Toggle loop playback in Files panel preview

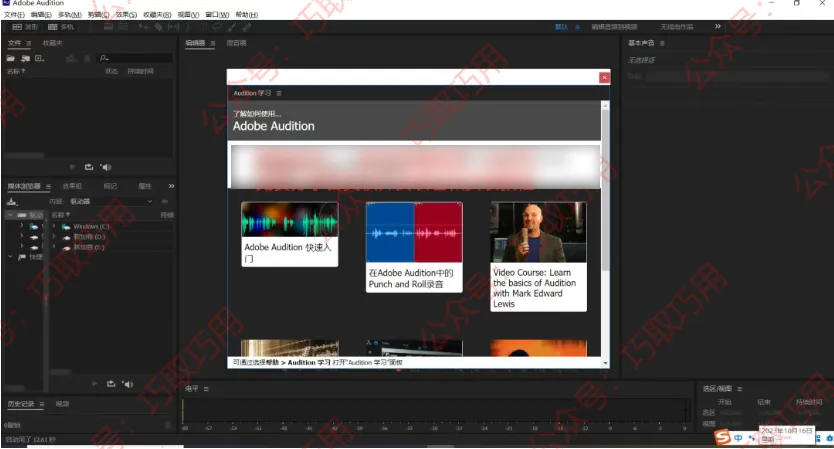pyautogui.click(x=89, y=167)
